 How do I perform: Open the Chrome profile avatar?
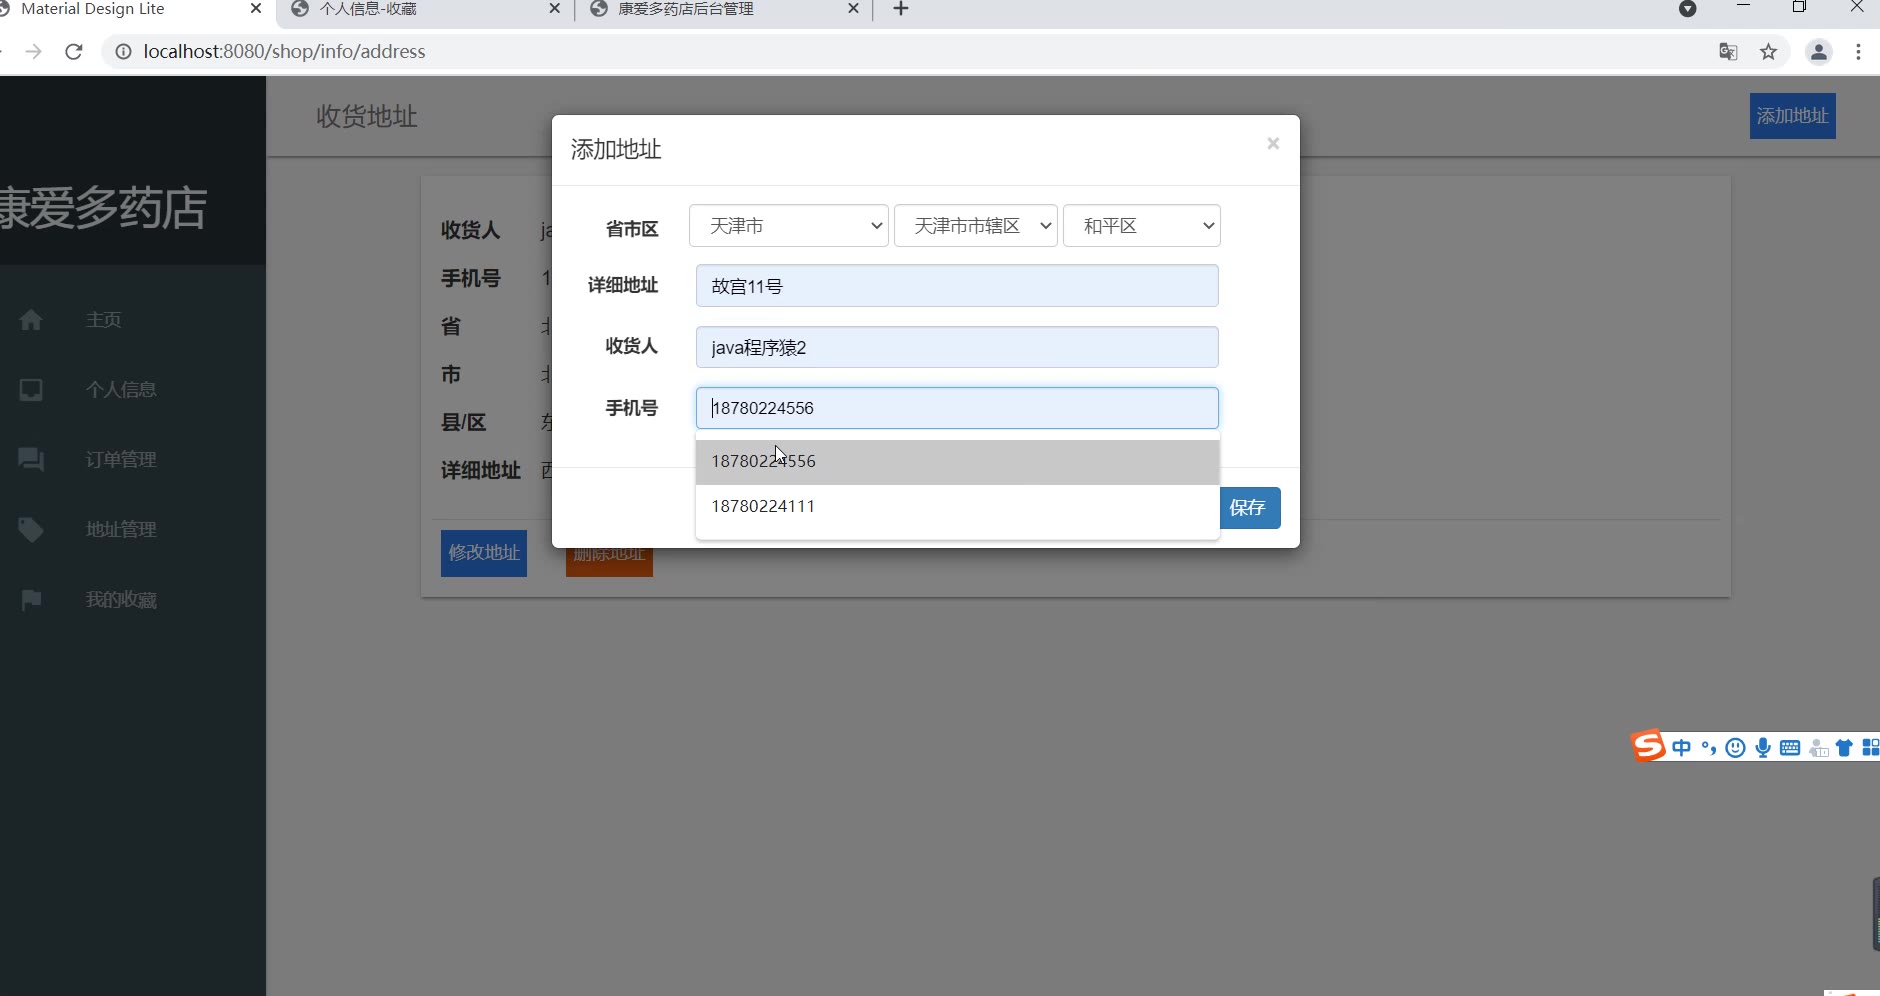(x=1819, y=52)
